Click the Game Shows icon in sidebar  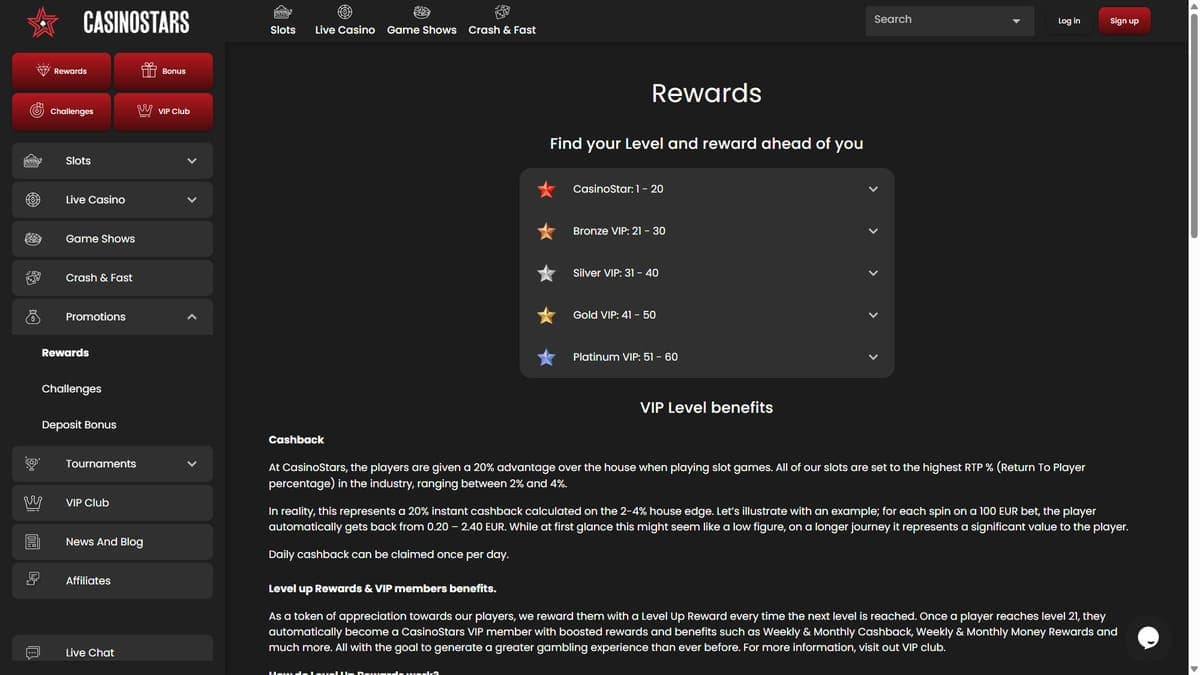(33, 238)
